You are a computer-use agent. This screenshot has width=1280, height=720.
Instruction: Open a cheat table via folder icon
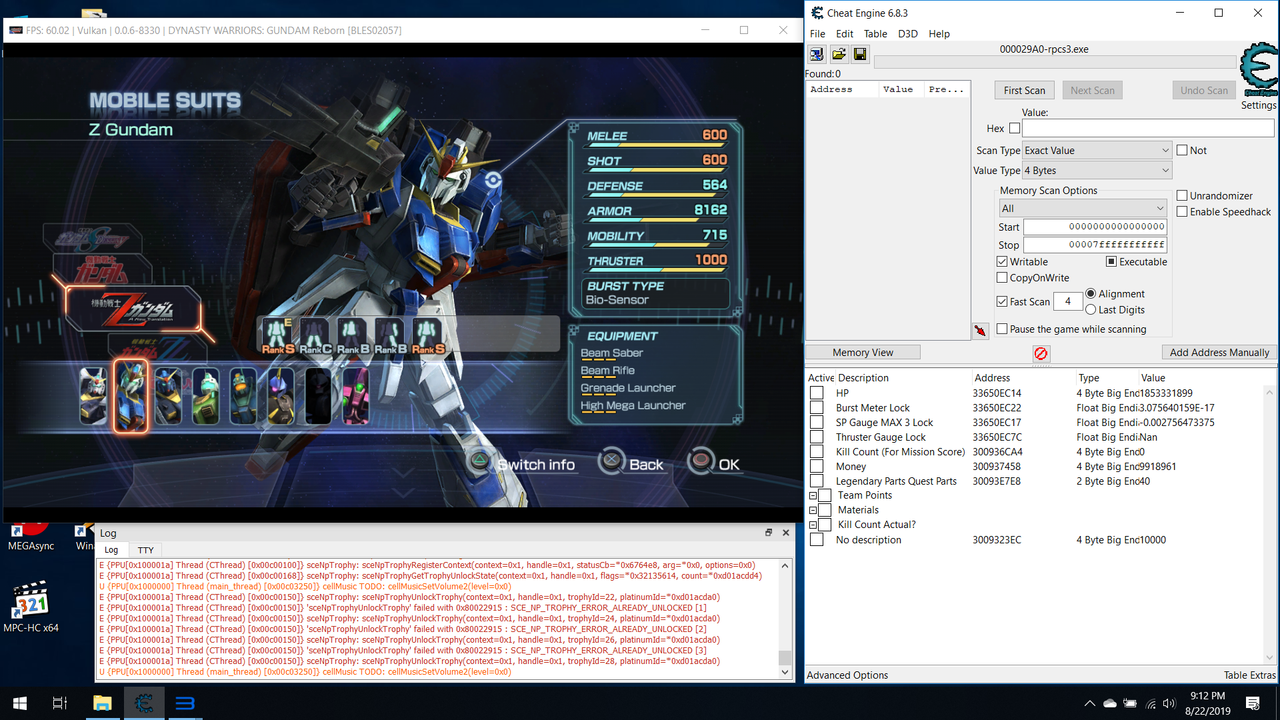click(x=838, y=53)
